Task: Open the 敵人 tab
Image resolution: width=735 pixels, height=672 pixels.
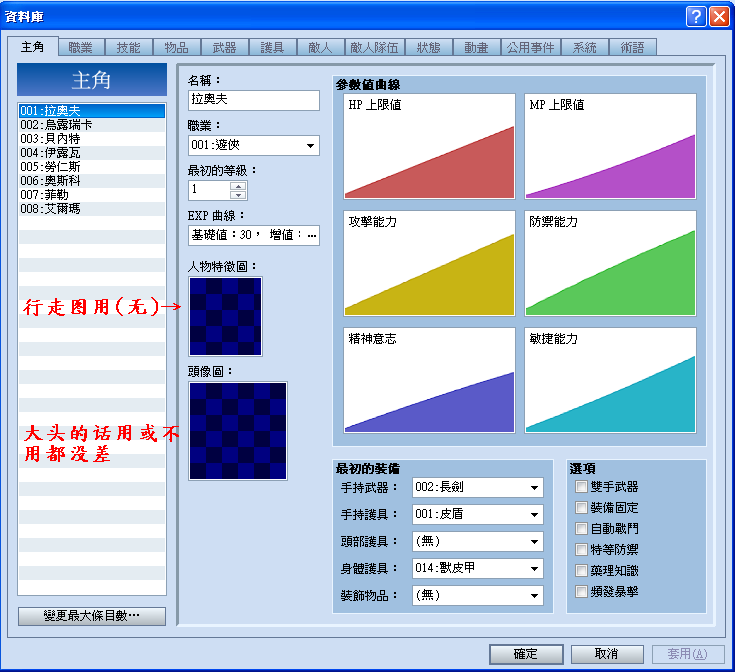Action: point(320,47)
